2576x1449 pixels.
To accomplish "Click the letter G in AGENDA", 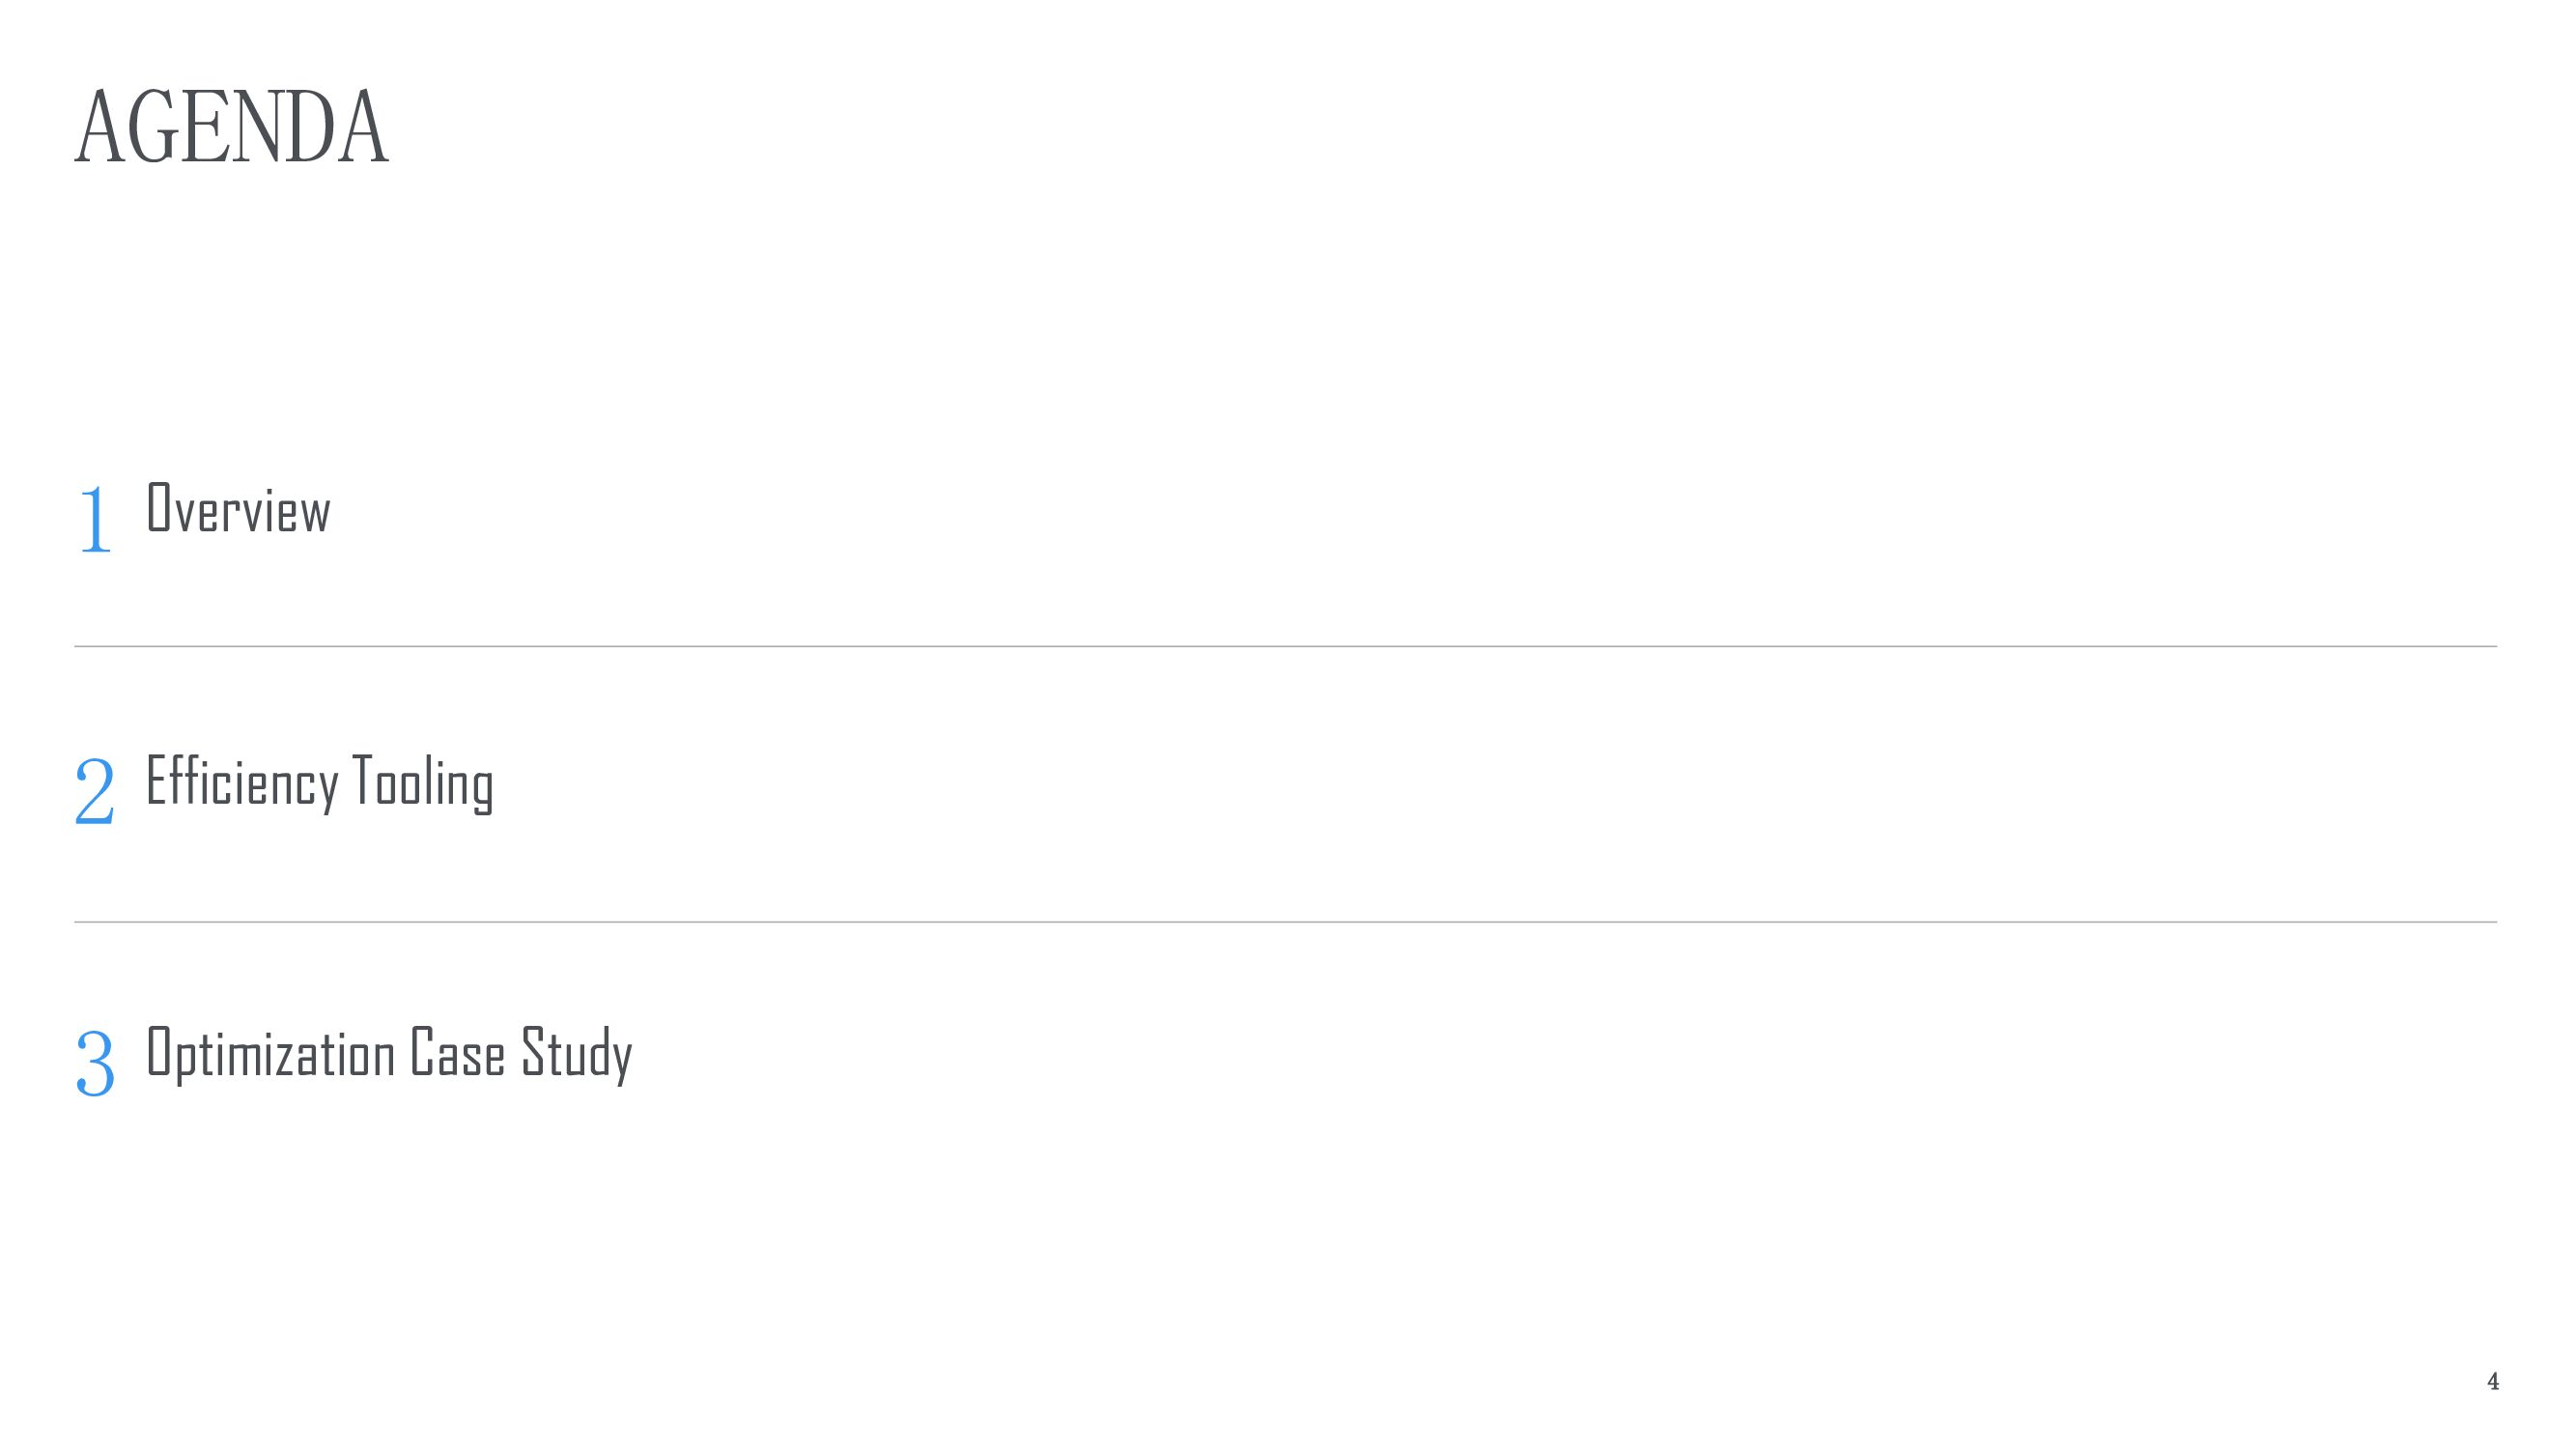I will 153,127.
